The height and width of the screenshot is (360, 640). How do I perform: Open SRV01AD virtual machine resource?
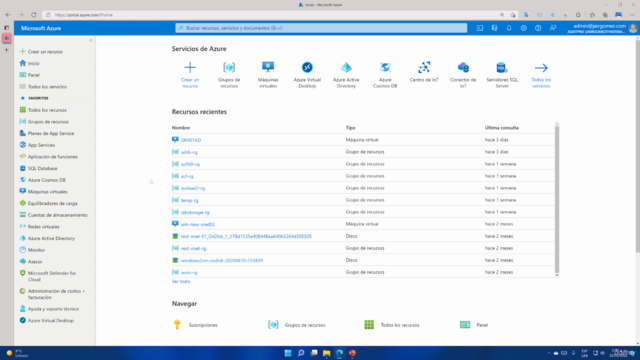click(x=191, y=140)
